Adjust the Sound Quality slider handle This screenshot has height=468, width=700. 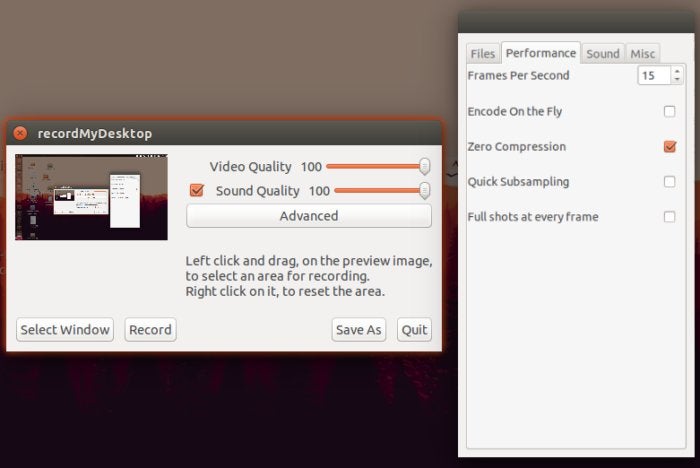point(425,191)
